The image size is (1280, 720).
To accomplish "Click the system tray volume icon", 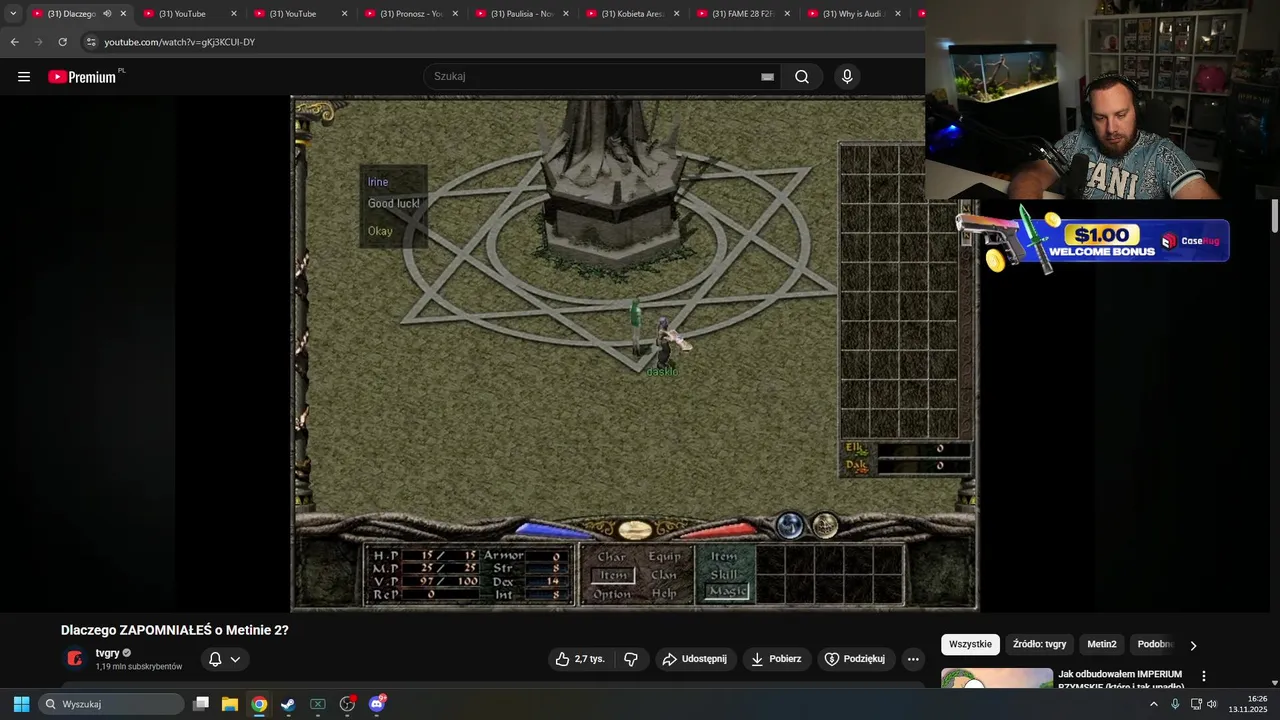I will pyautogui.click(x=1212, y=704).
